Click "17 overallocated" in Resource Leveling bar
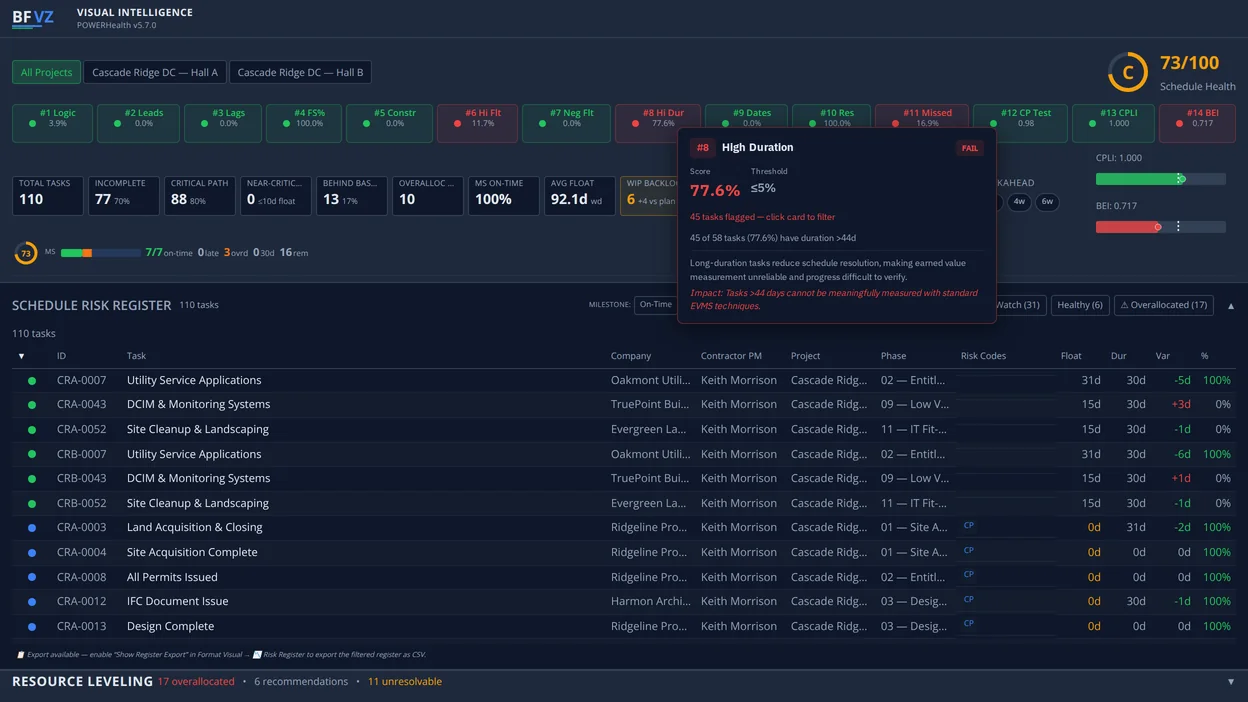The width and height of the screenshot is (1248, 702). point(196,682)
